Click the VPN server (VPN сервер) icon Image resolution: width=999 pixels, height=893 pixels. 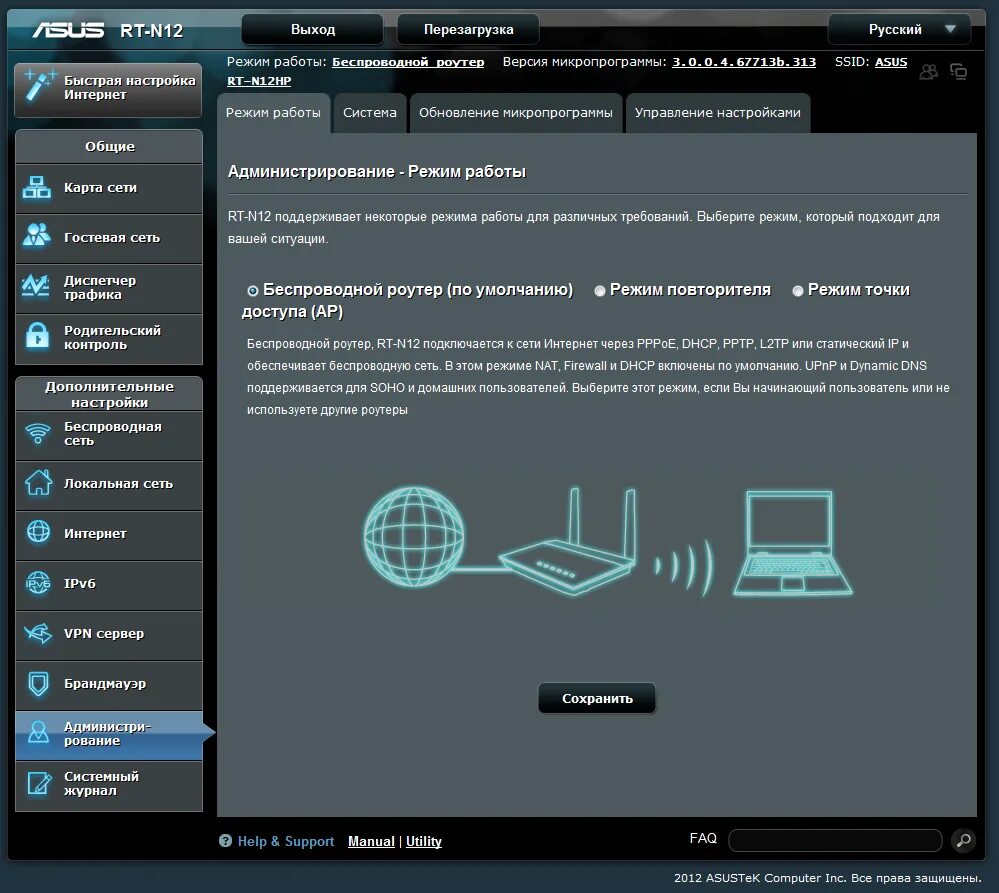coord(38,632)
